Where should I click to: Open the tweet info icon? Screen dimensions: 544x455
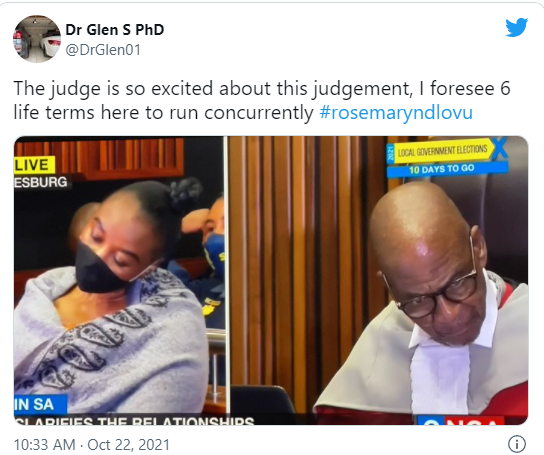click(x=517, y=444)
